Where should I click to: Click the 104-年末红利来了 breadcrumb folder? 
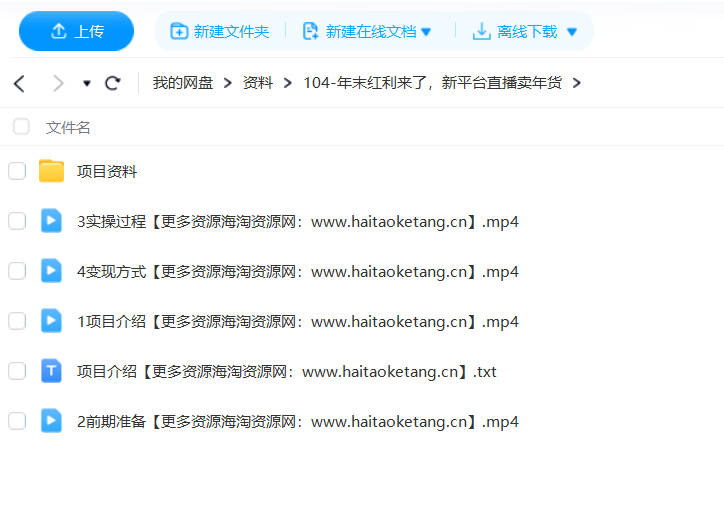[x=432, y=83]
